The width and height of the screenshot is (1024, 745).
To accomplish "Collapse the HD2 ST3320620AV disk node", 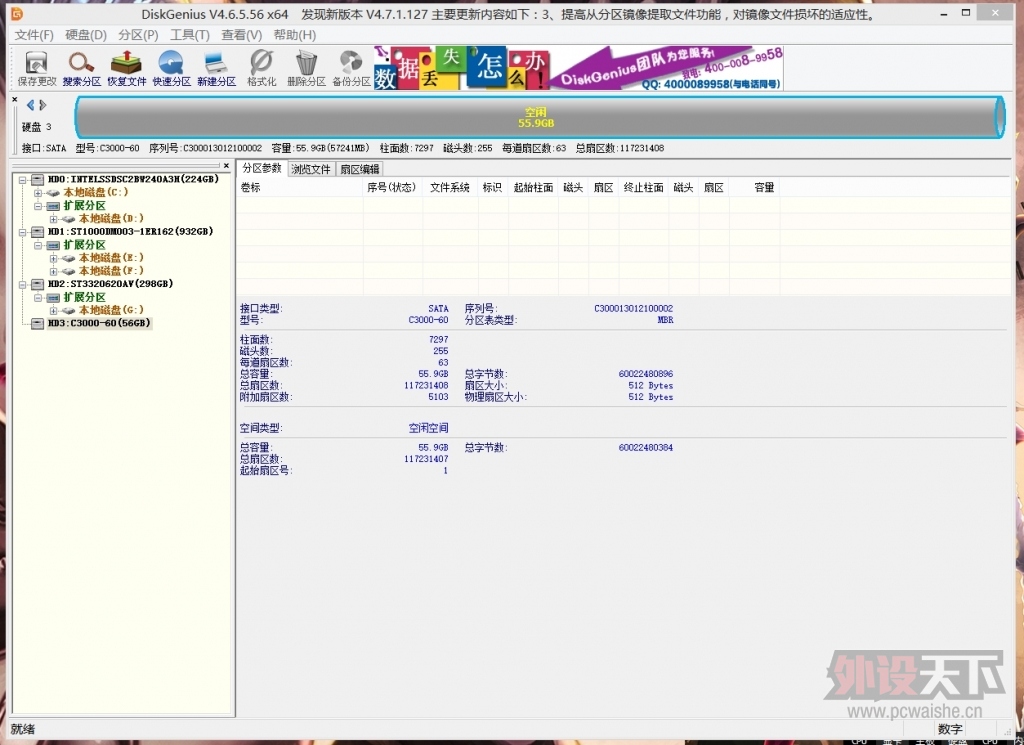I will 23,284.
